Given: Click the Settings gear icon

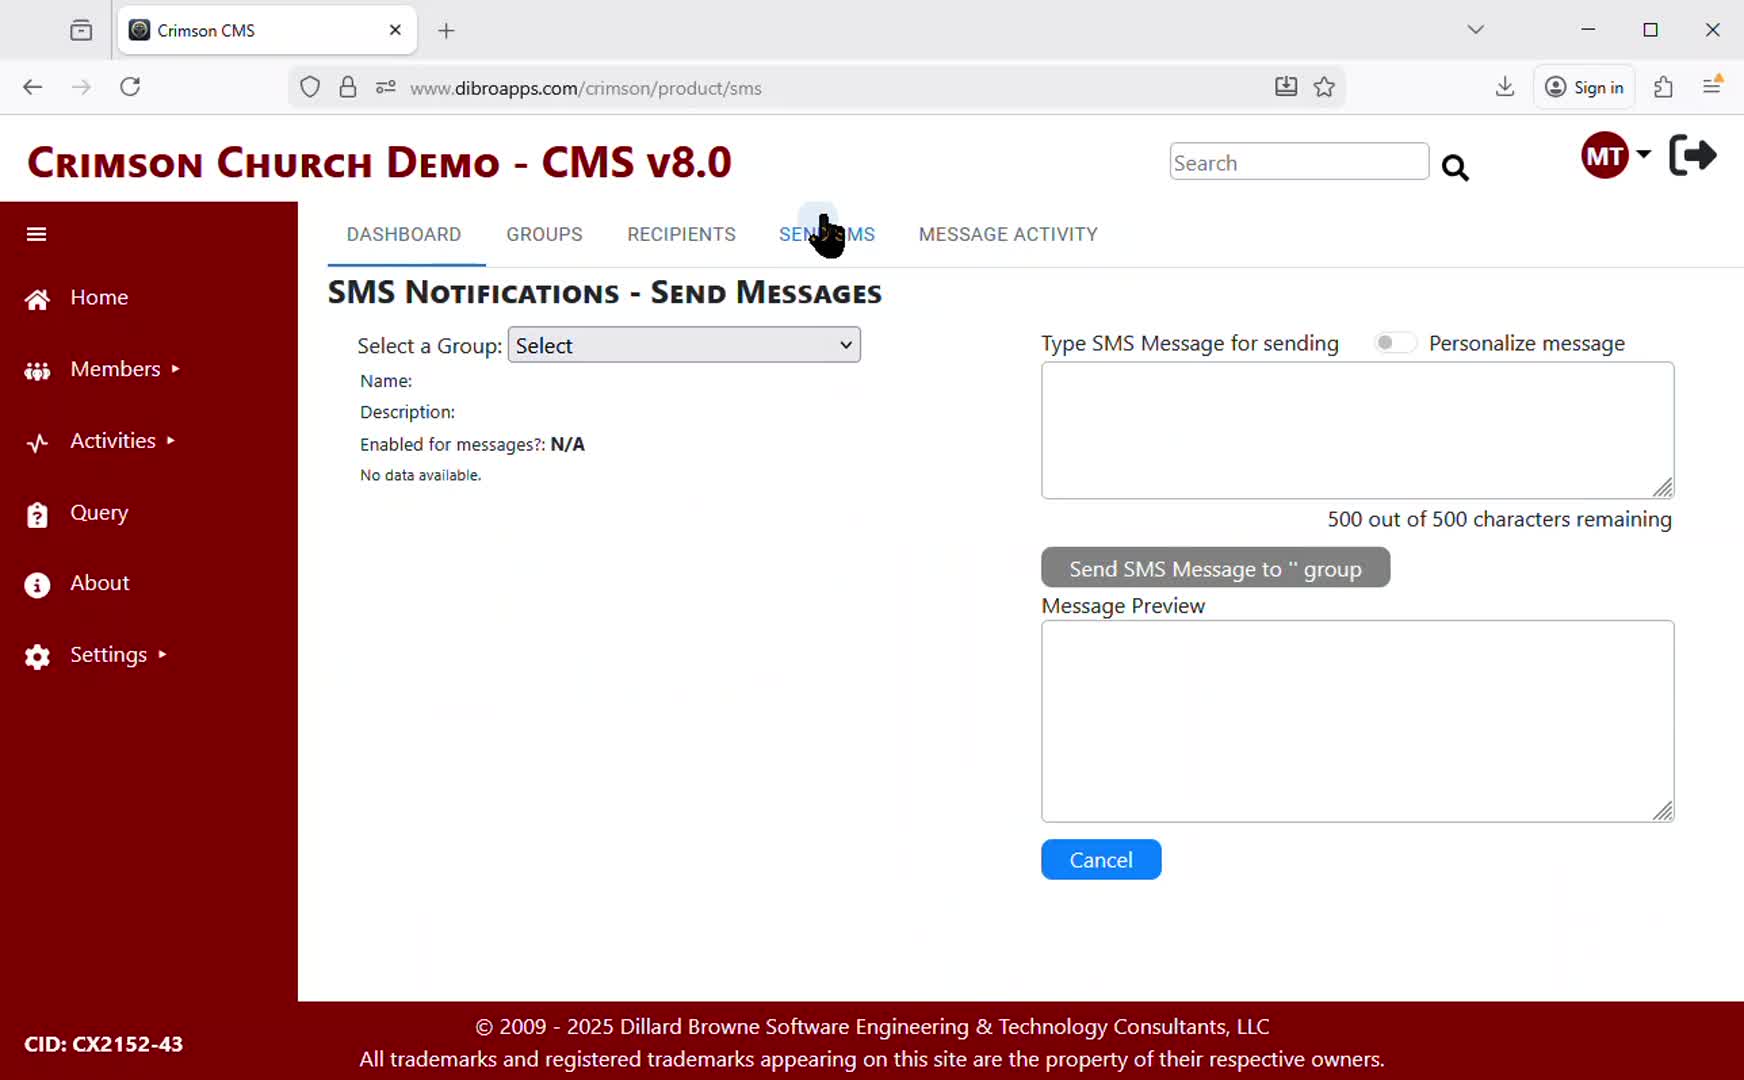Looking at the screenshot, I should [37, 656].
